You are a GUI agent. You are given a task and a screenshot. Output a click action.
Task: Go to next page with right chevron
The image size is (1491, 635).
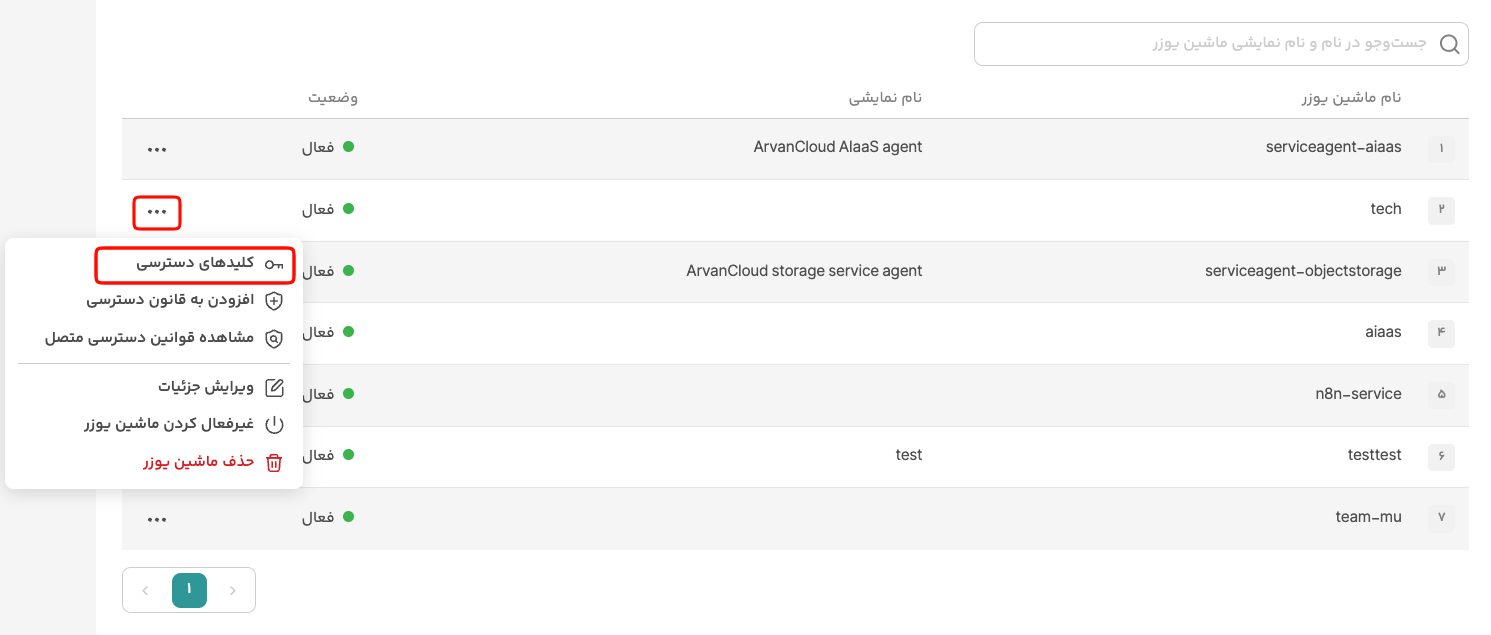233,590
